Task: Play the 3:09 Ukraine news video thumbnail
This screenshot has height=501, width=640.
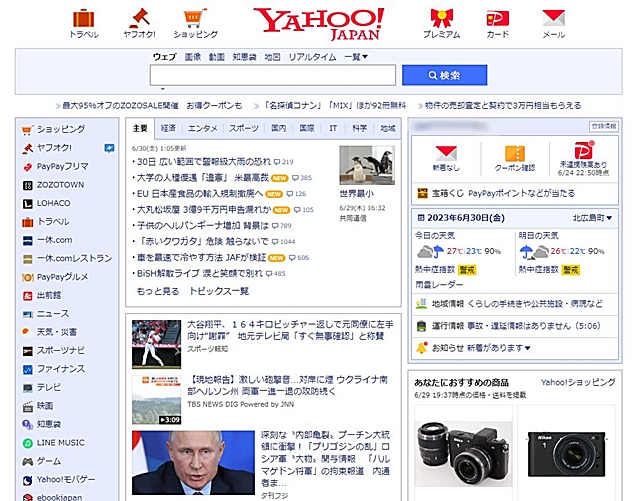Action: click(x=156, y=400)
